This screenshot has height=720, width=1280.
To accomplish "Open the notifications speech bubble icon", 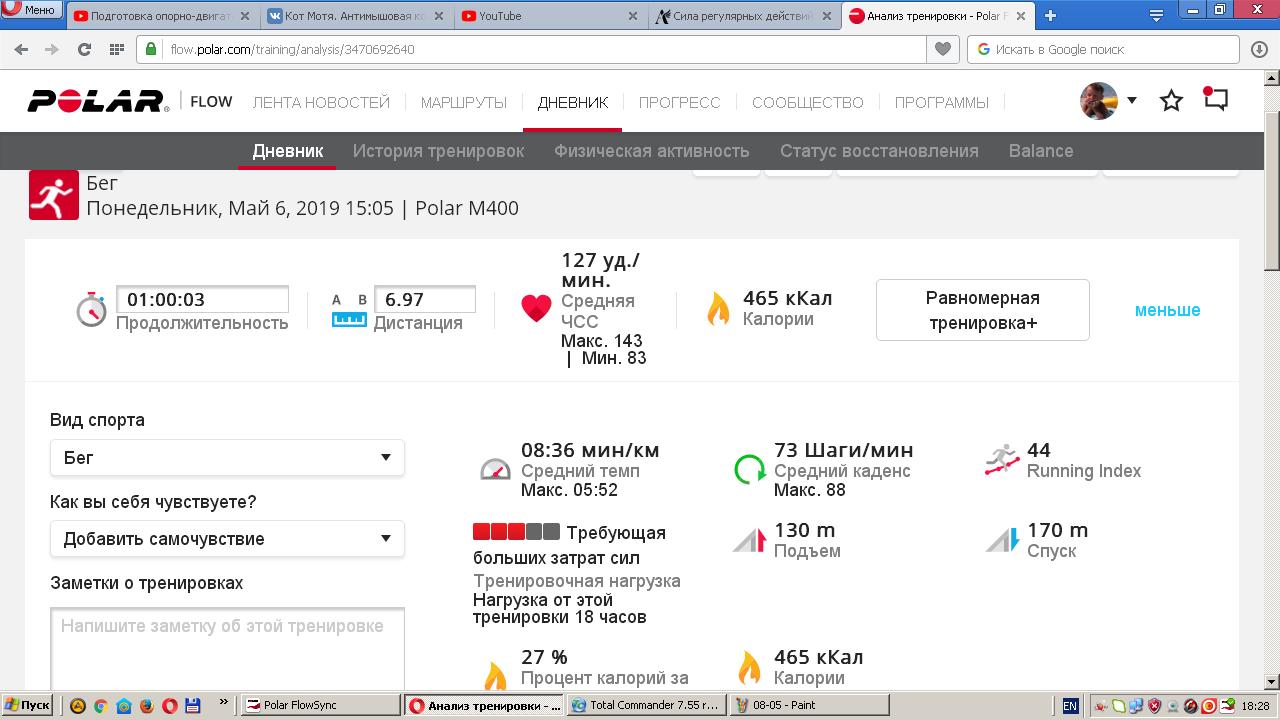I will point(1215,99).
